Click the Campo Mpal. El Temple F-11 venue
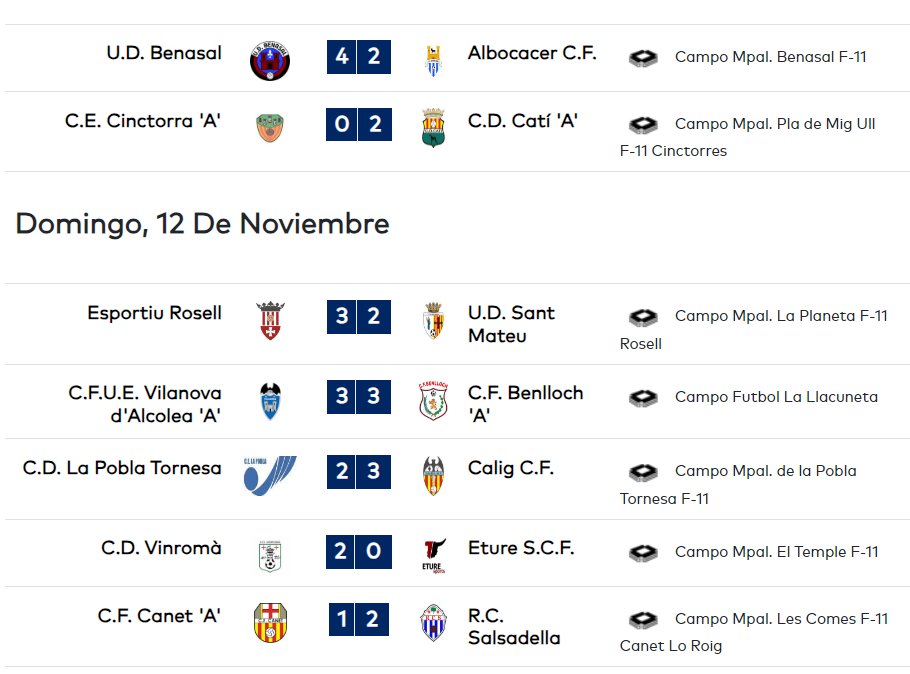910x674 pixels. pyautogui.click(x=777, y=552)
